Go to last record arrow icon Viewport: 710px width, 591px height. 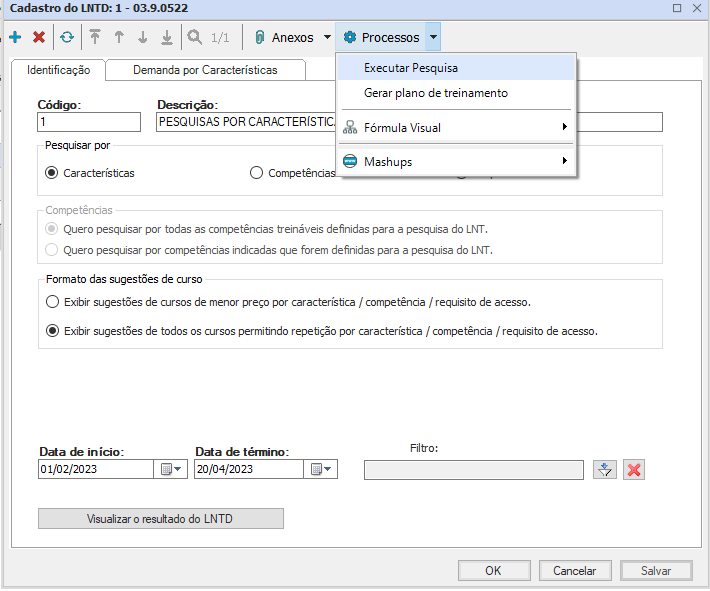[167, 37]
